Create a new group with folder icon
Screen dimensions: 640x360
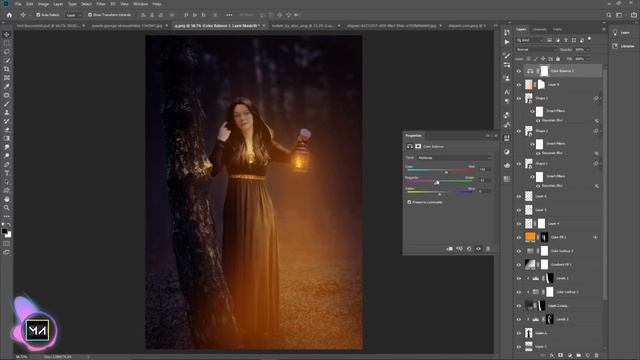[578, 356]
